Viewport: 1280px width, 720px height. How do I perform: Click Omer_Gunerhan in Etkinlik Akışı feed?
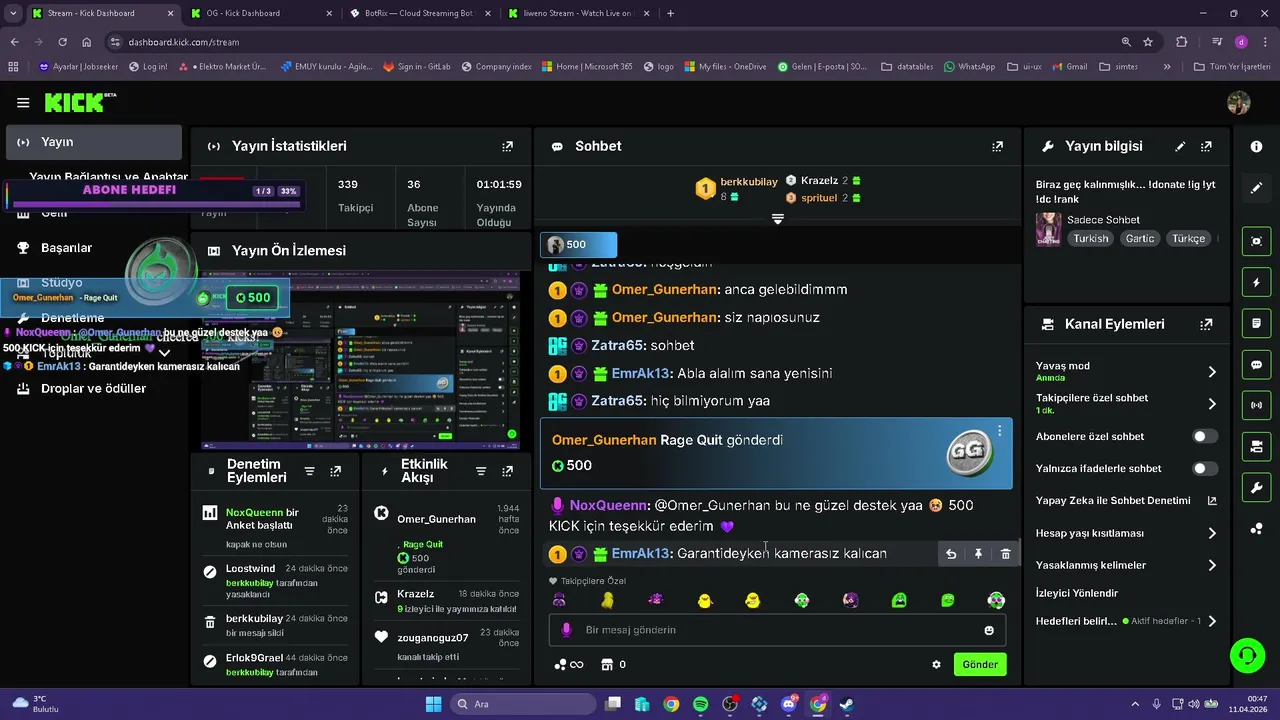click(x=436, y=519)
